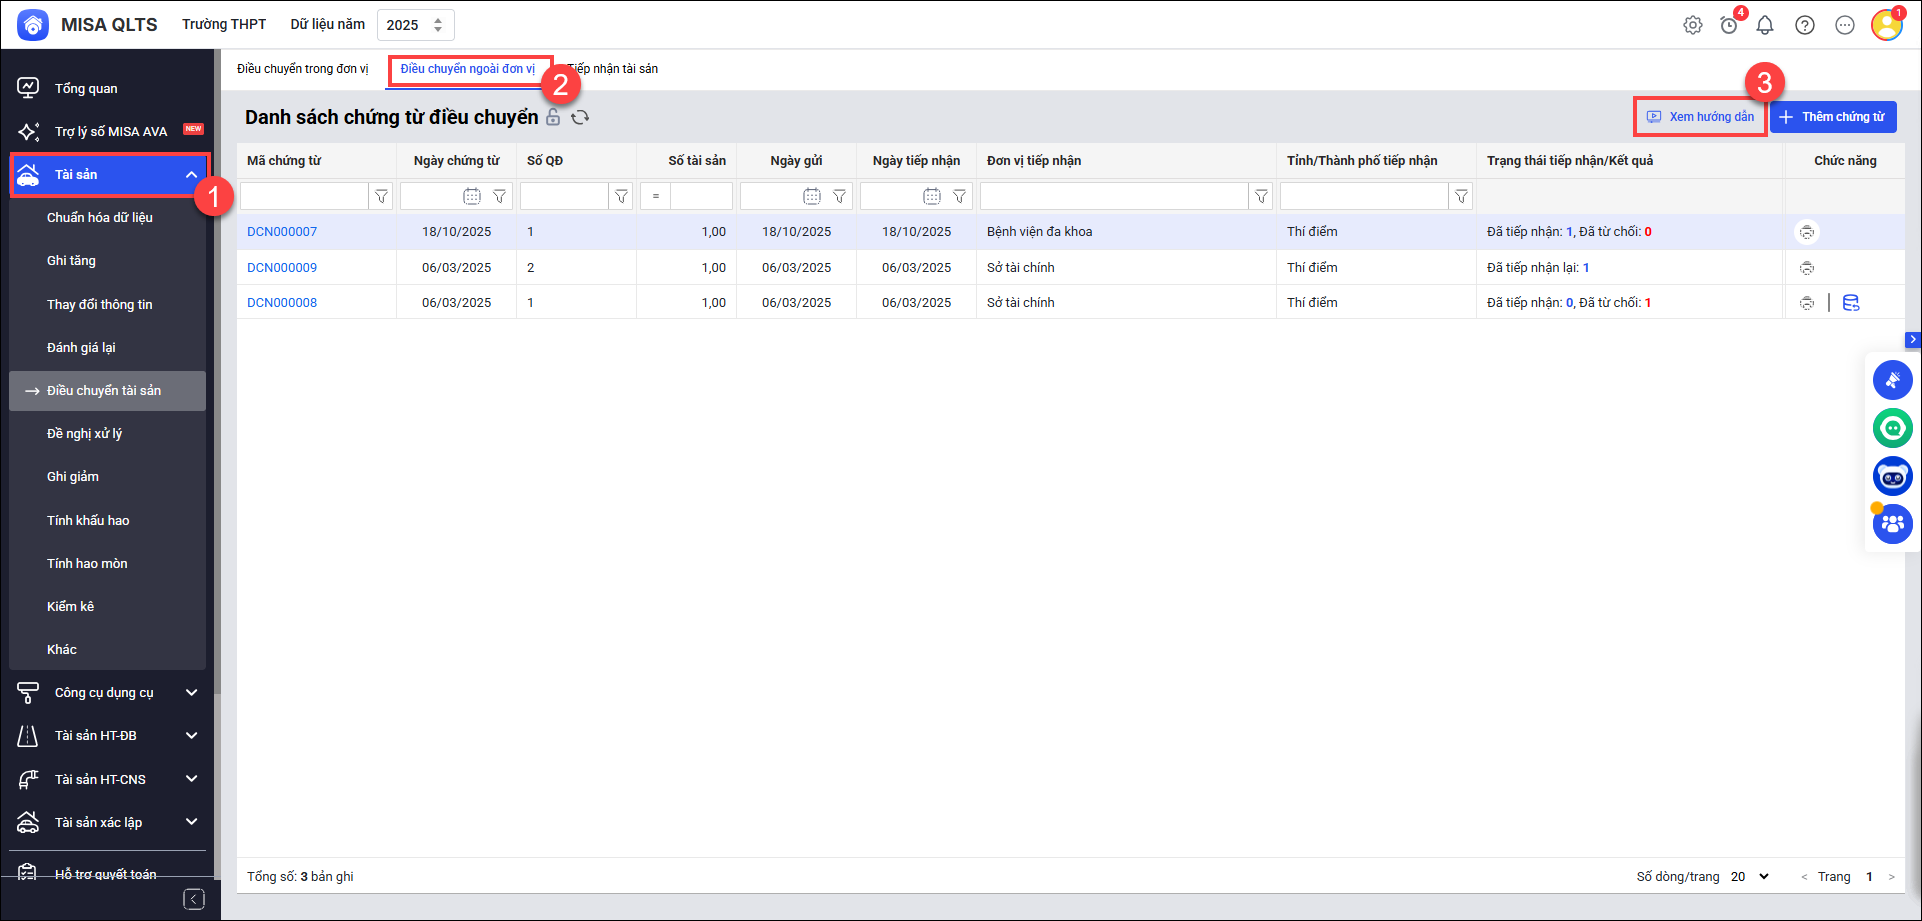Collapse the sidebar with the arrow icon
Screen dimensions: 1922x921
pos(194,899)
